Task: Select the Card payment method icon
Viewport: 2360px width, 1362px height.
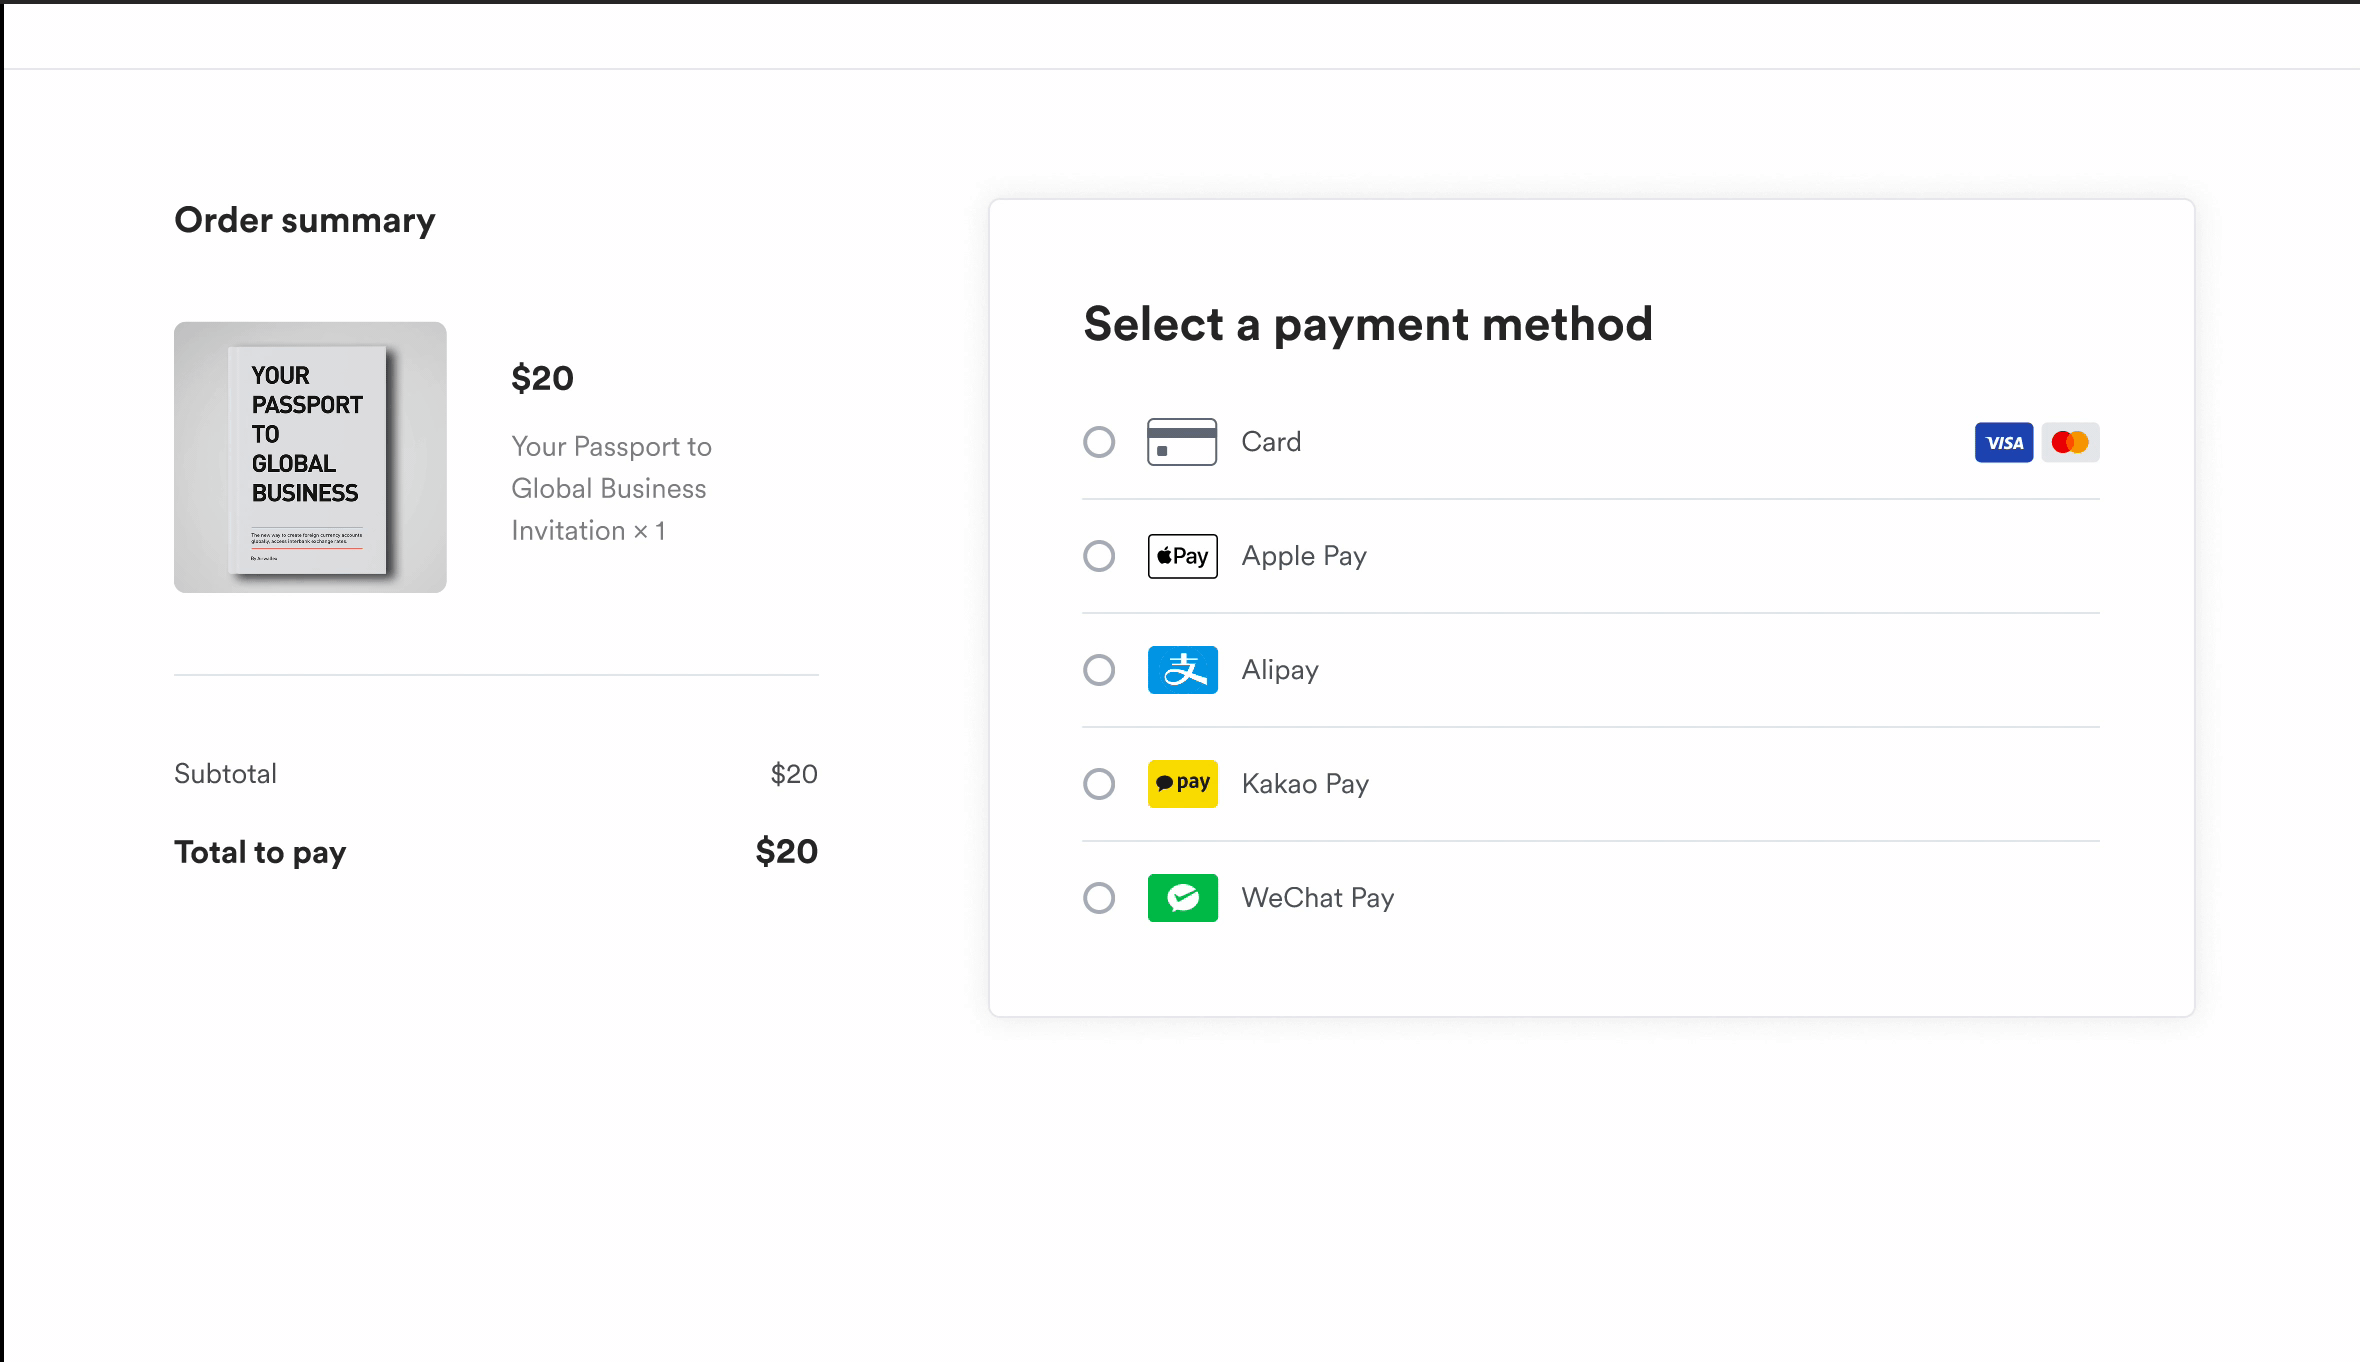Action: pos(1183,443)
